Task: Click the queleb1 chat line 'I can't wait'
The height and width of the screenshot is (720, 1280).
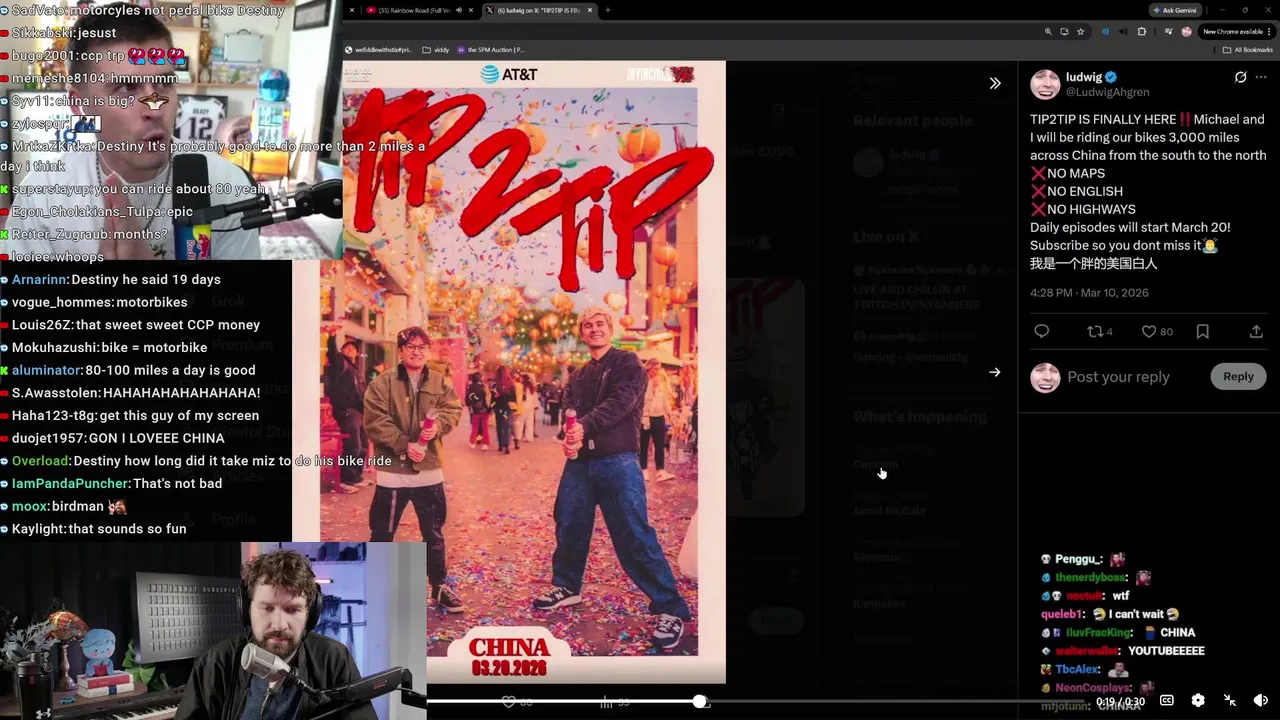Action: (1111, 614)
